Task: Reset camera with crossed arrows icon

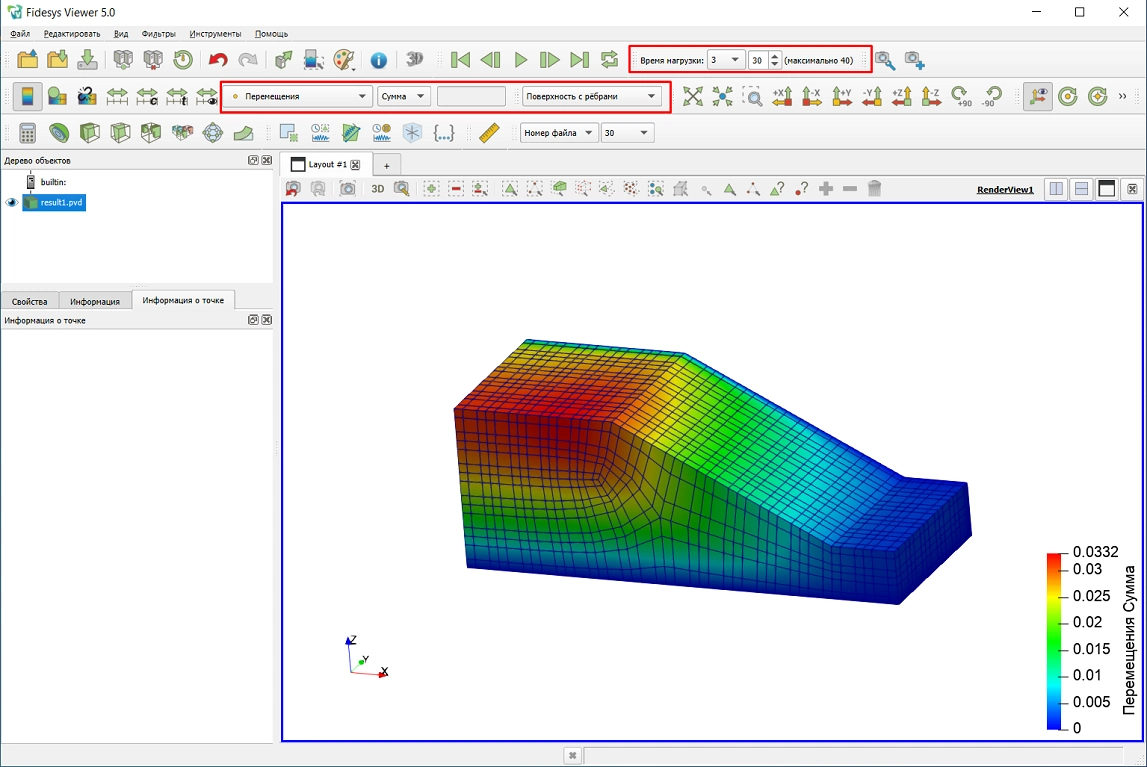Action: [x=692, y=96]
